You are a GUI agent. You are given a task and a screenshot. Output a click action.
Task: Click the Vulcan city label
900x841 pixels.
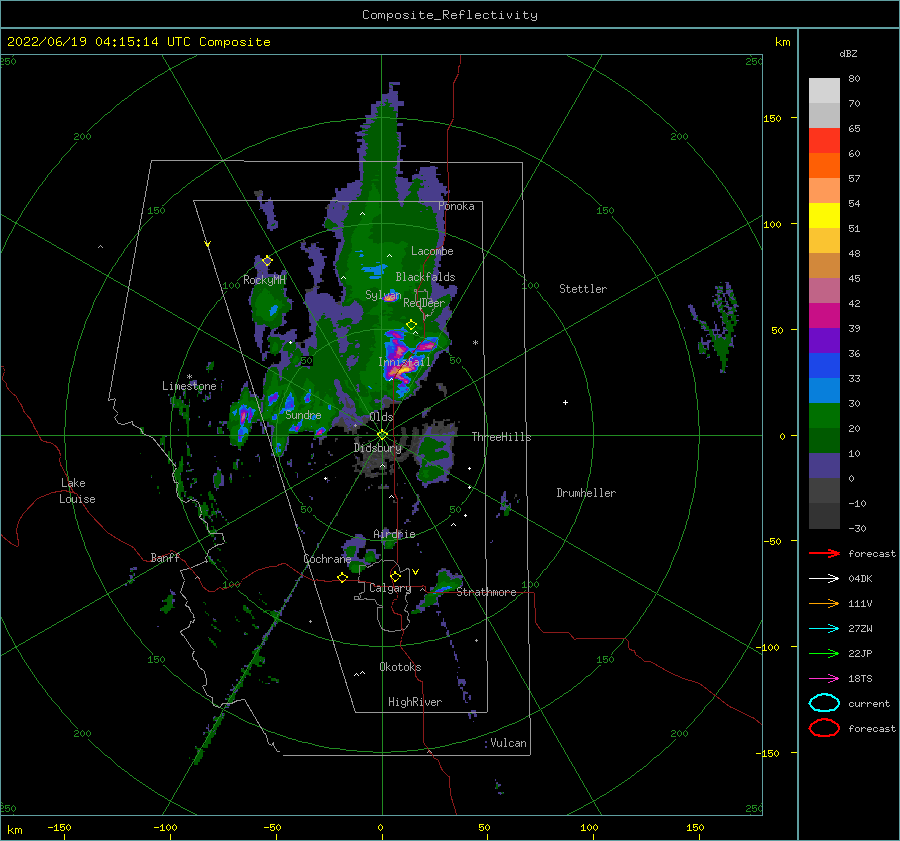click(509, 743)
